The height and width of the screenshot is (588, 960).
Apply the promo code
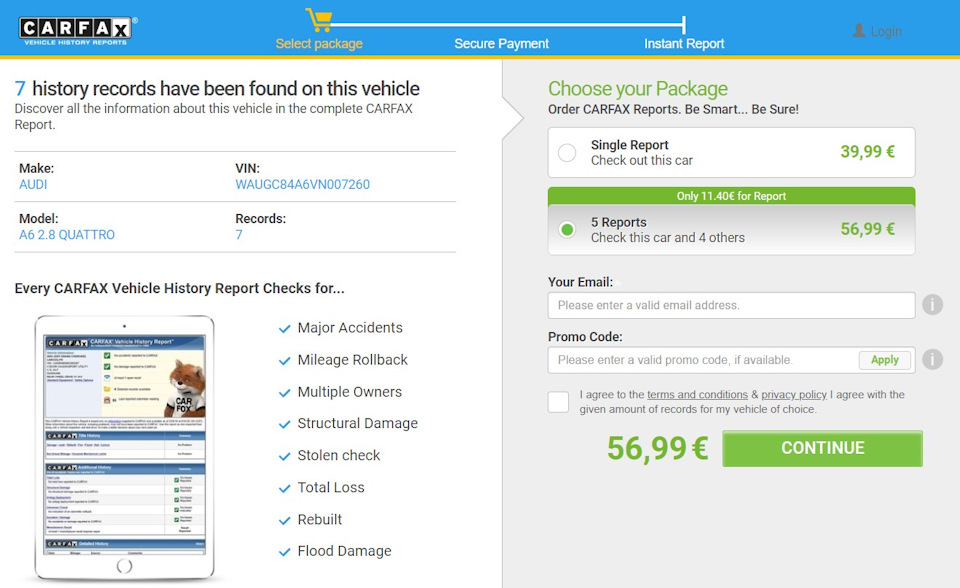pos(885,360)
